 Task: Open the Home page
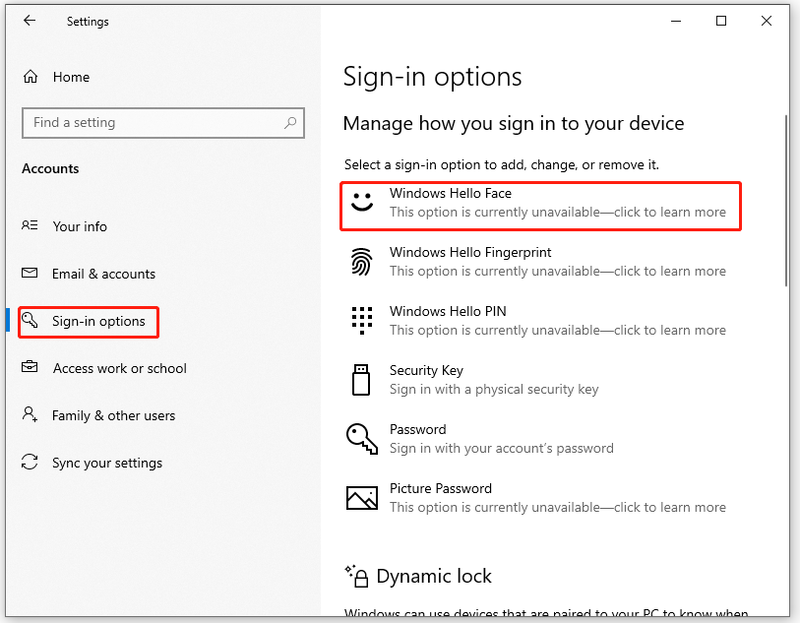(71, 77)
